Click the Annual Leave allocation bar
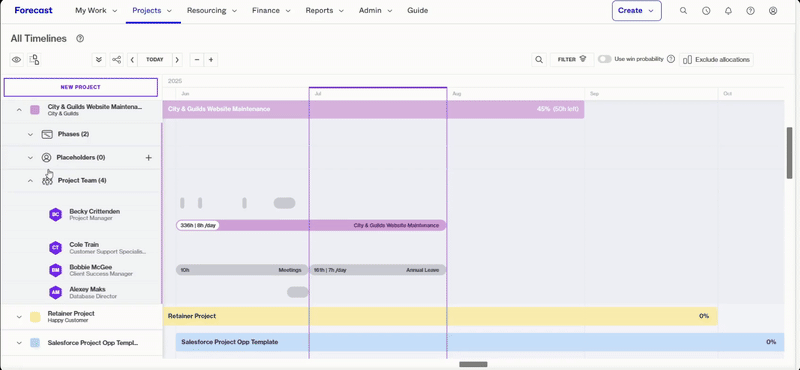800x370 pixels. click(378, 270)
